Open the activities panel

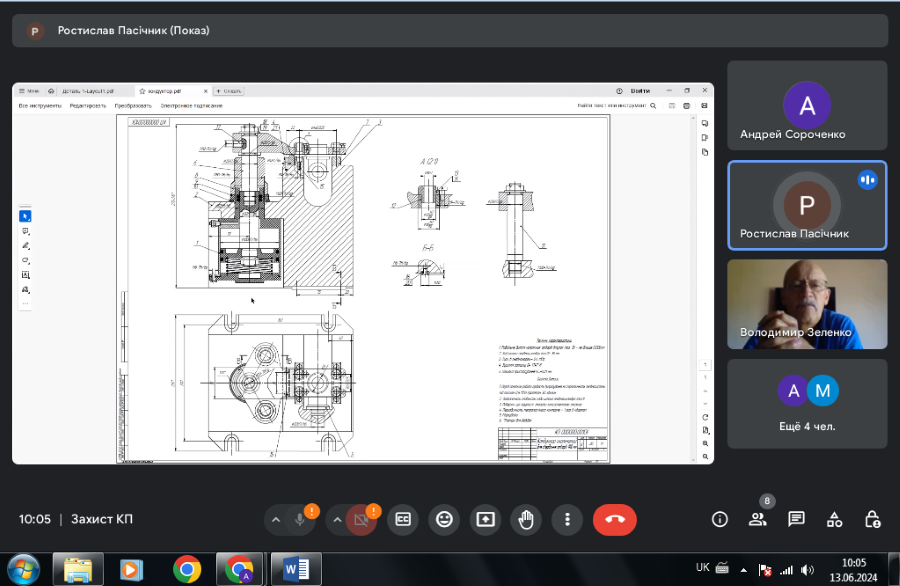point(834,519)
